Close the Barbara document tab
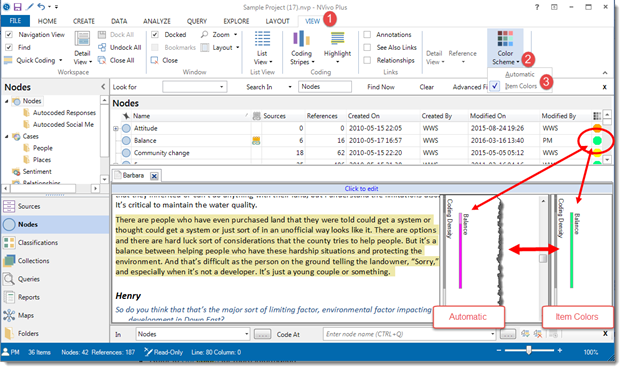This screenshot has width=623, height=370. point(154,176)
